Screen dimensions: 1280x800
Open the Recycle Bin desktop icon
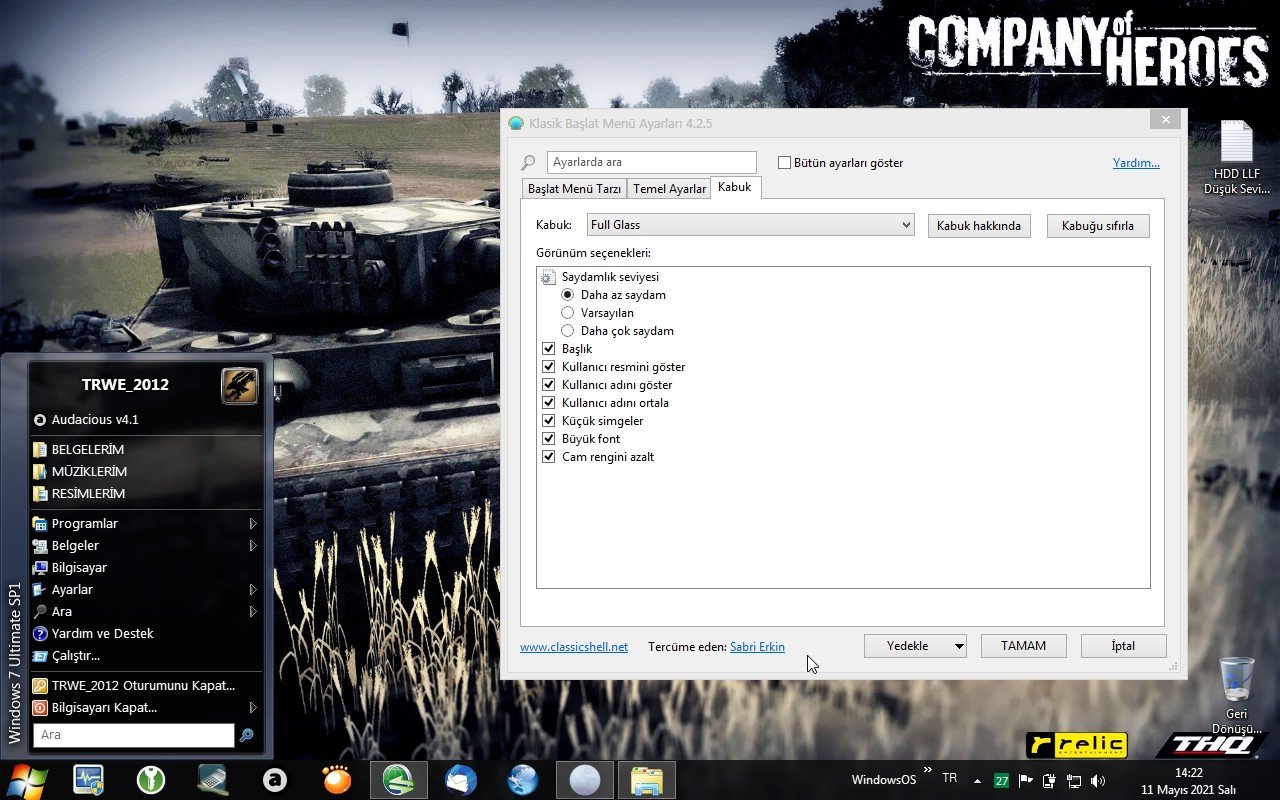pyautogui.click(x=1237, y=695)
